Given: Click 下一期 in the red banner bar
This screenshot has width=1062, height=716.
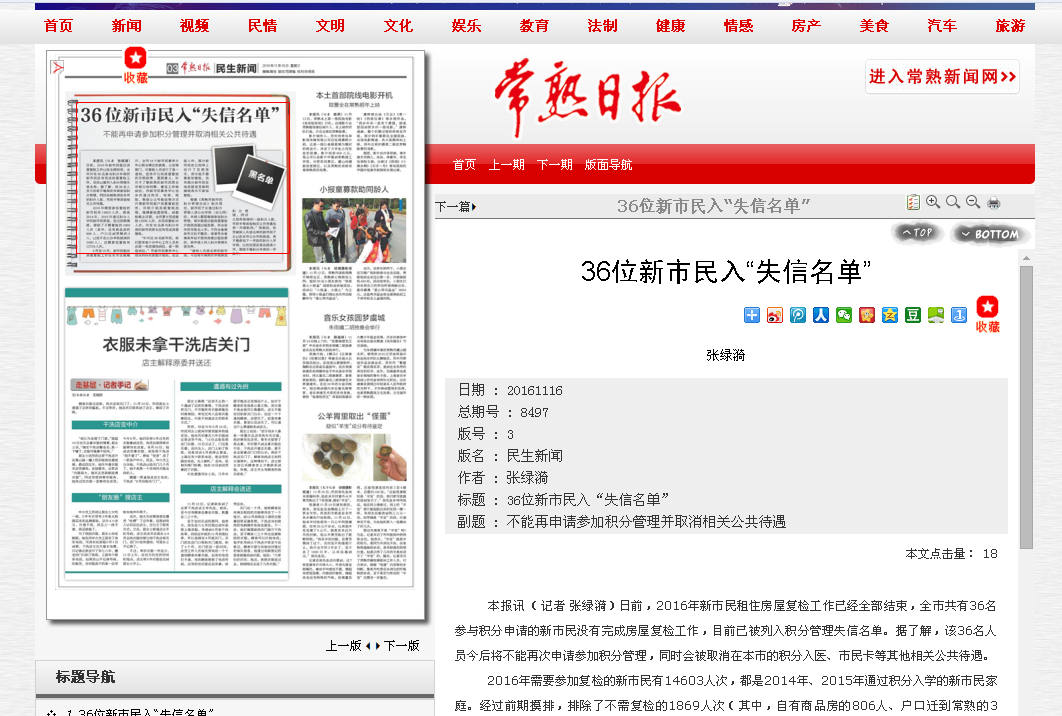Looking at the screenshot, I should [x=555, y=165].
